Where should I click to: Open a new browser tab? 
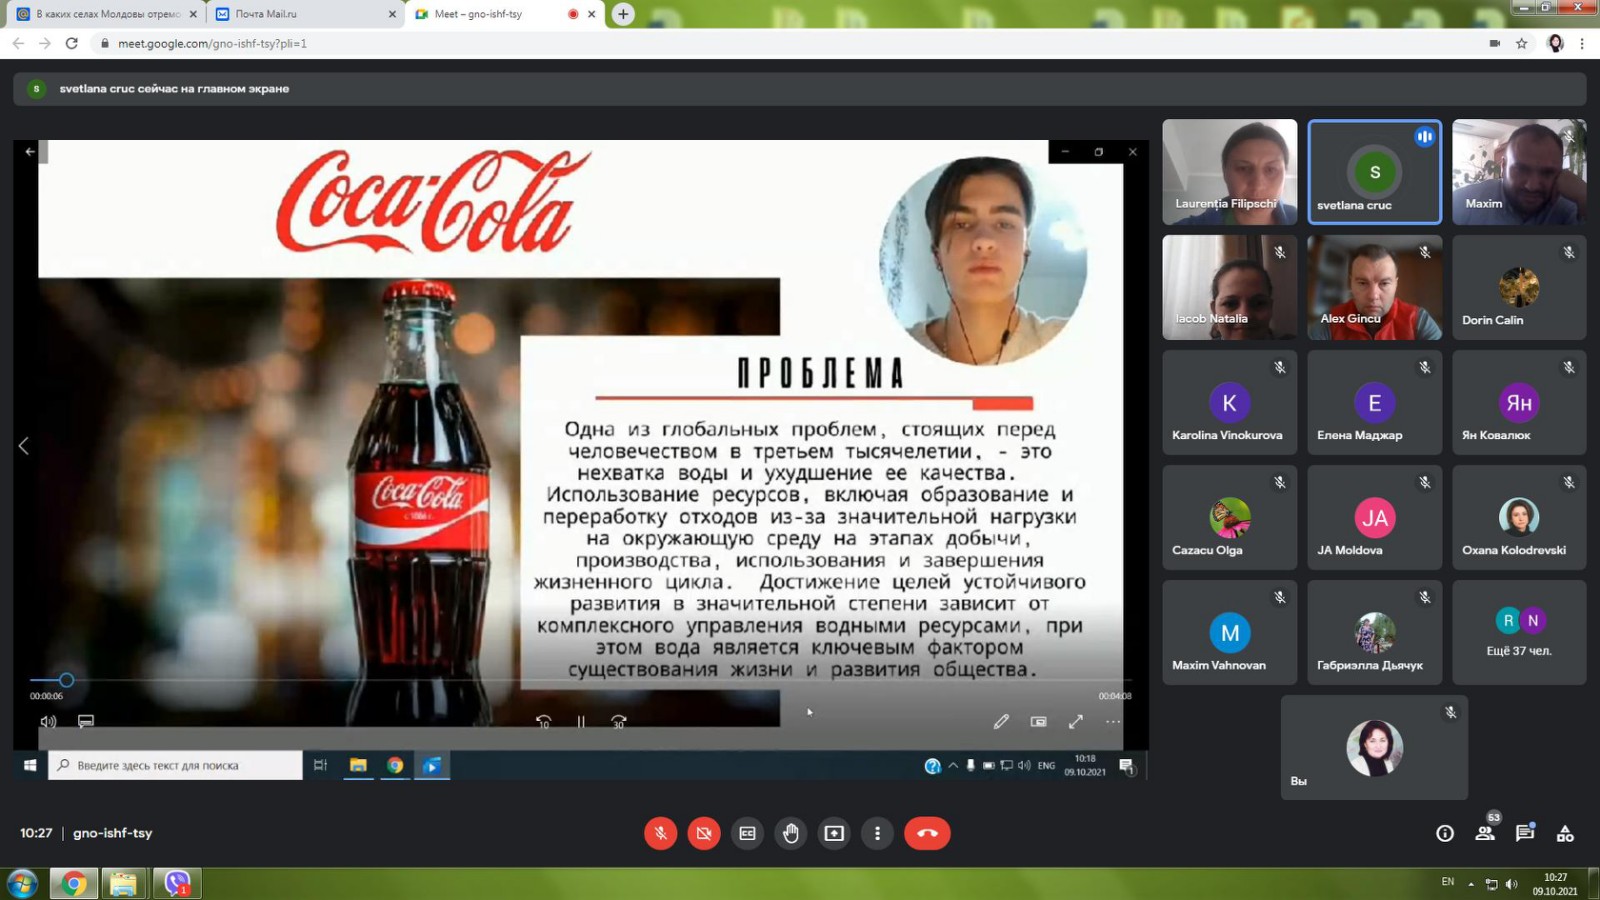pos(623,14)
